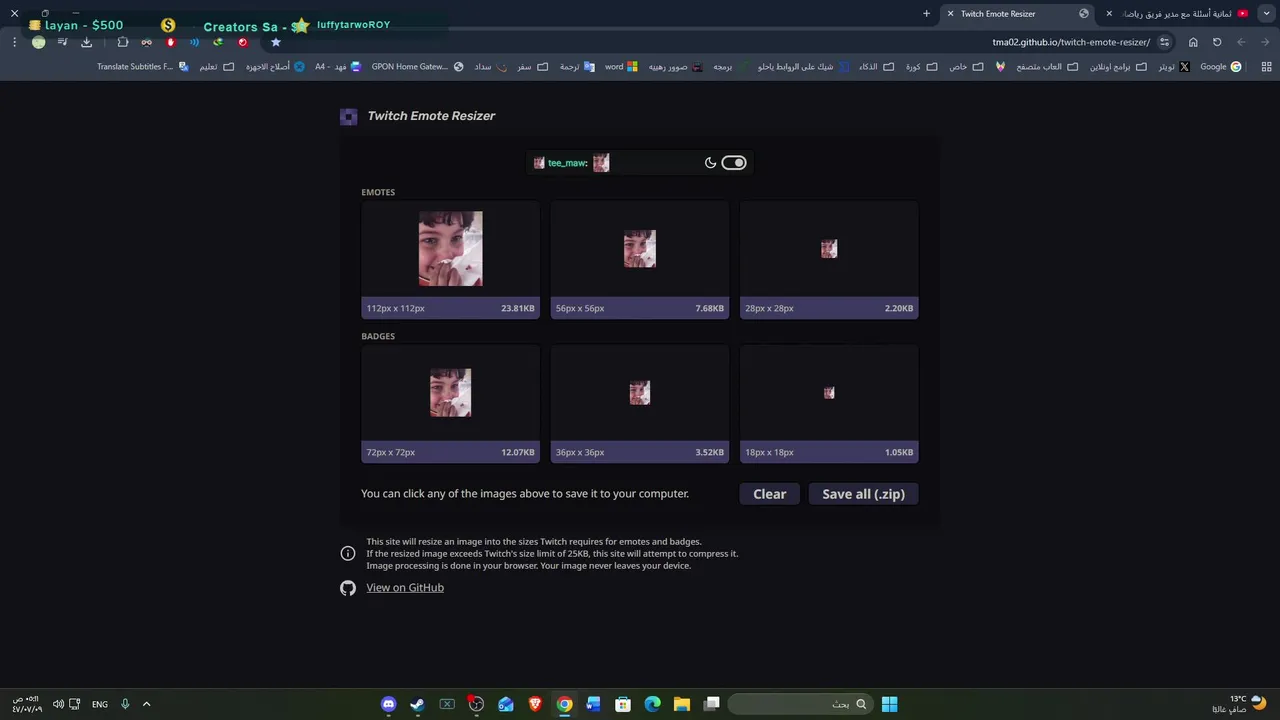This screenshot has width=1280, height=720.
Task: Open the تعليم bookmarks folder
Action: 216,67
